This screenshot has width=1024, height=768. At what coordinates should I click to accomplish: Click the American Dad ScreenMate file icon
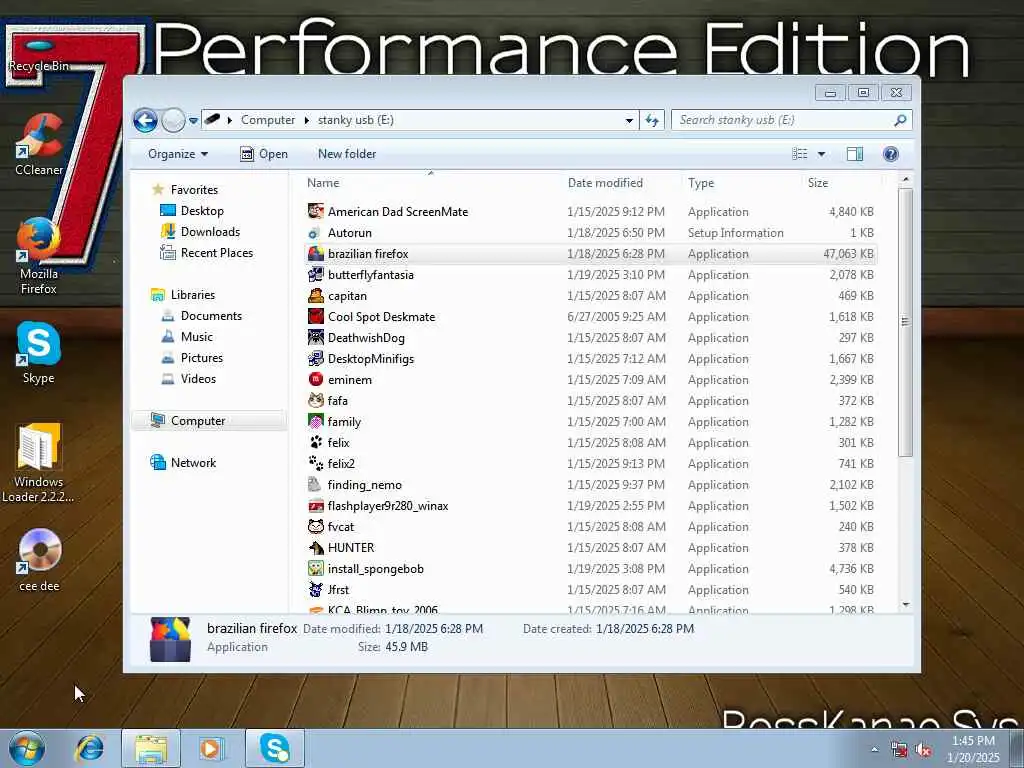tap(316, 211)
